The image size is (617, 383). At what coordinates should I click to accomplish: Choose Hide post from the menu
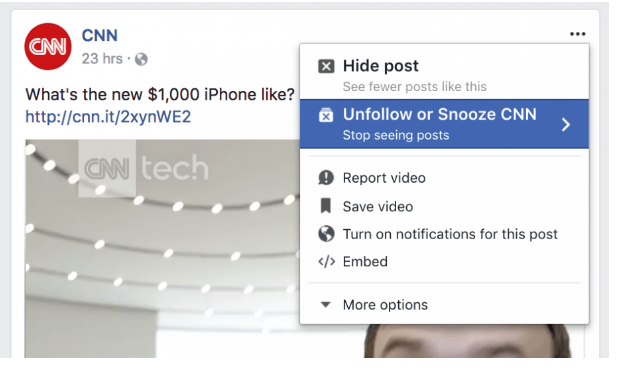(444, 75)
